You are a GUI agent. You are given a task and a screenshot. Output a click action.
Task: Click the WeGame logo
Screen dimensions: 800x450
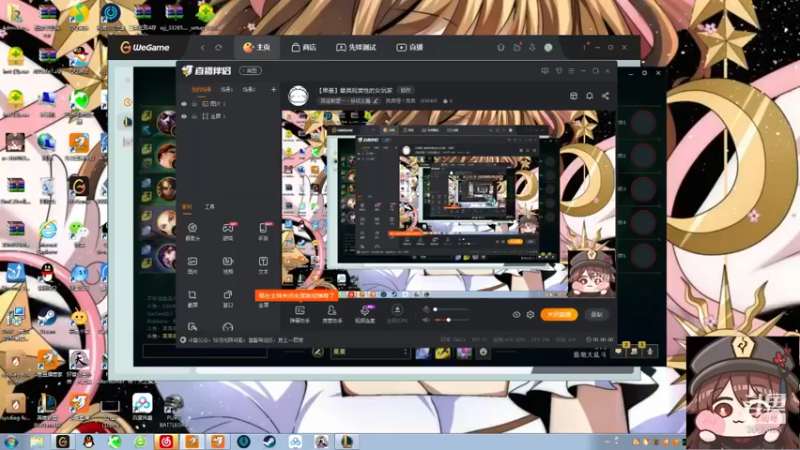pos(145,47)
